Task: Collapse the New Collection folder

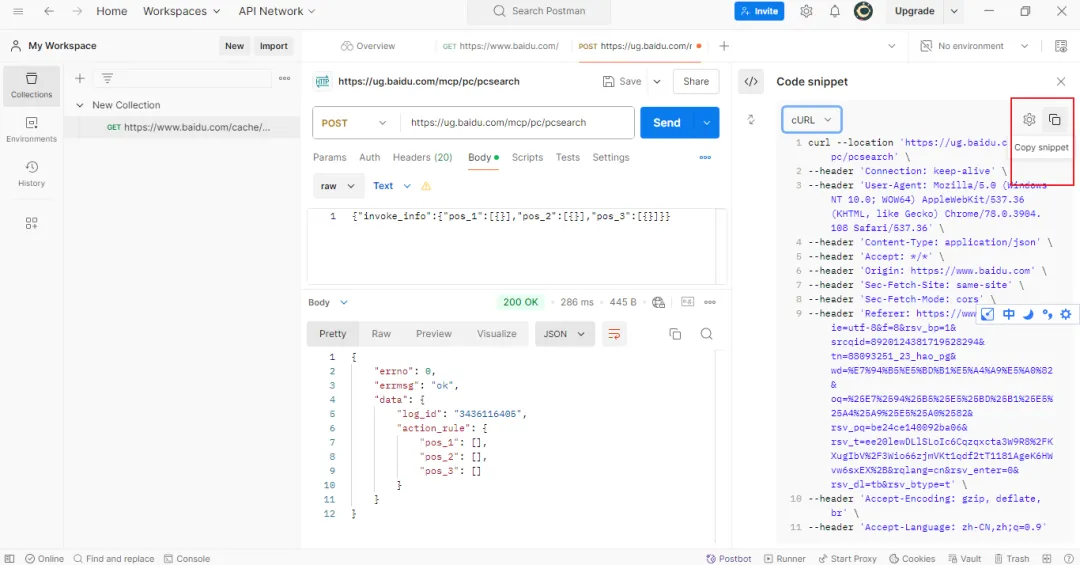Action: point(80,105)
